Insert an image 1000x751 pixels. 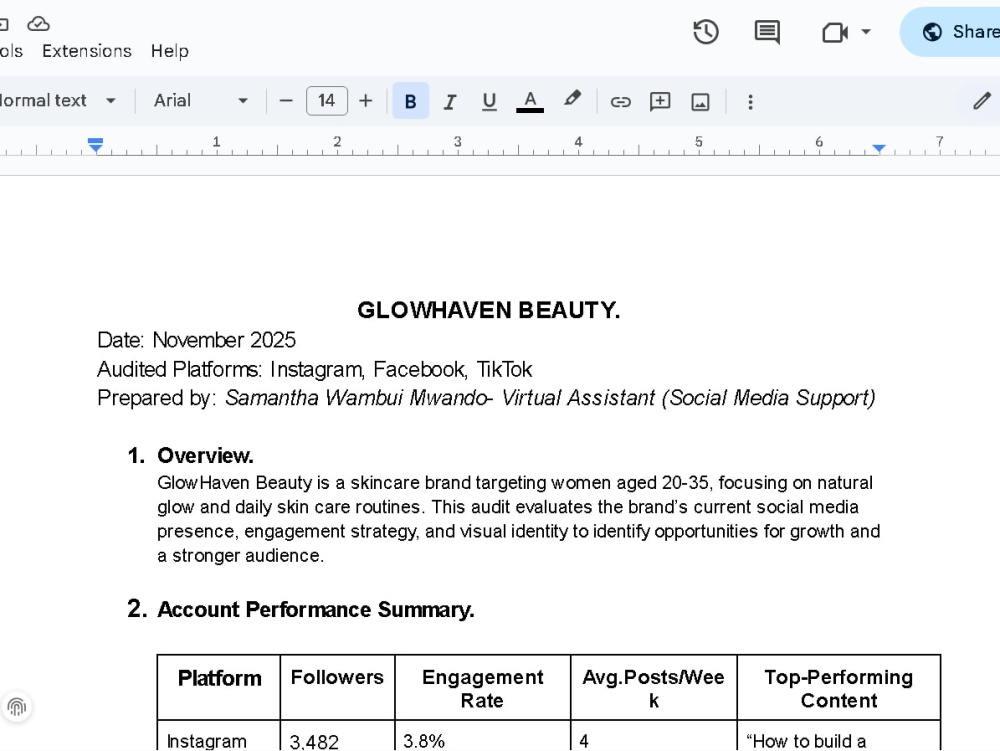(x=700, y=101)
